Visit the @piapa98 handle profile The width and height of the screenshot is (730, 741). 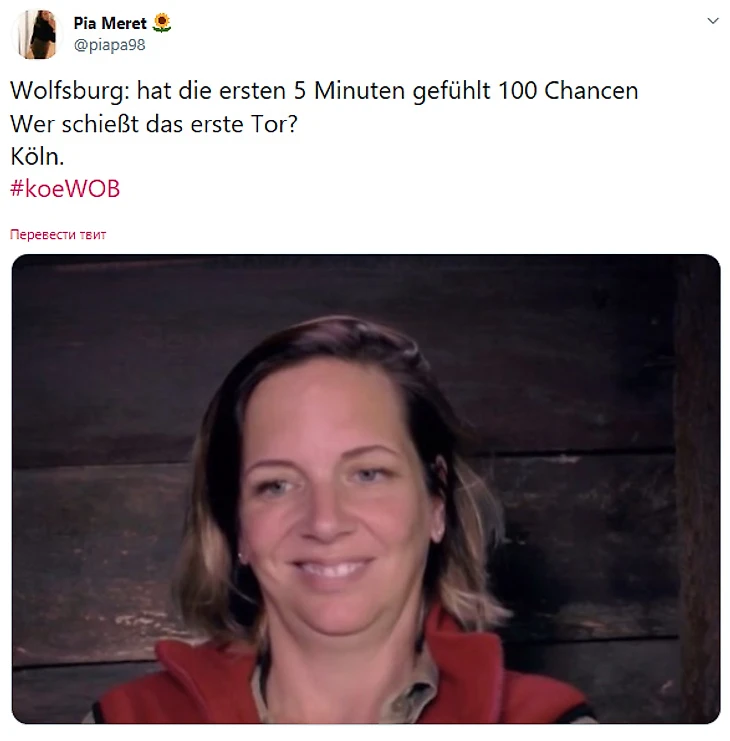click(109, 45)
